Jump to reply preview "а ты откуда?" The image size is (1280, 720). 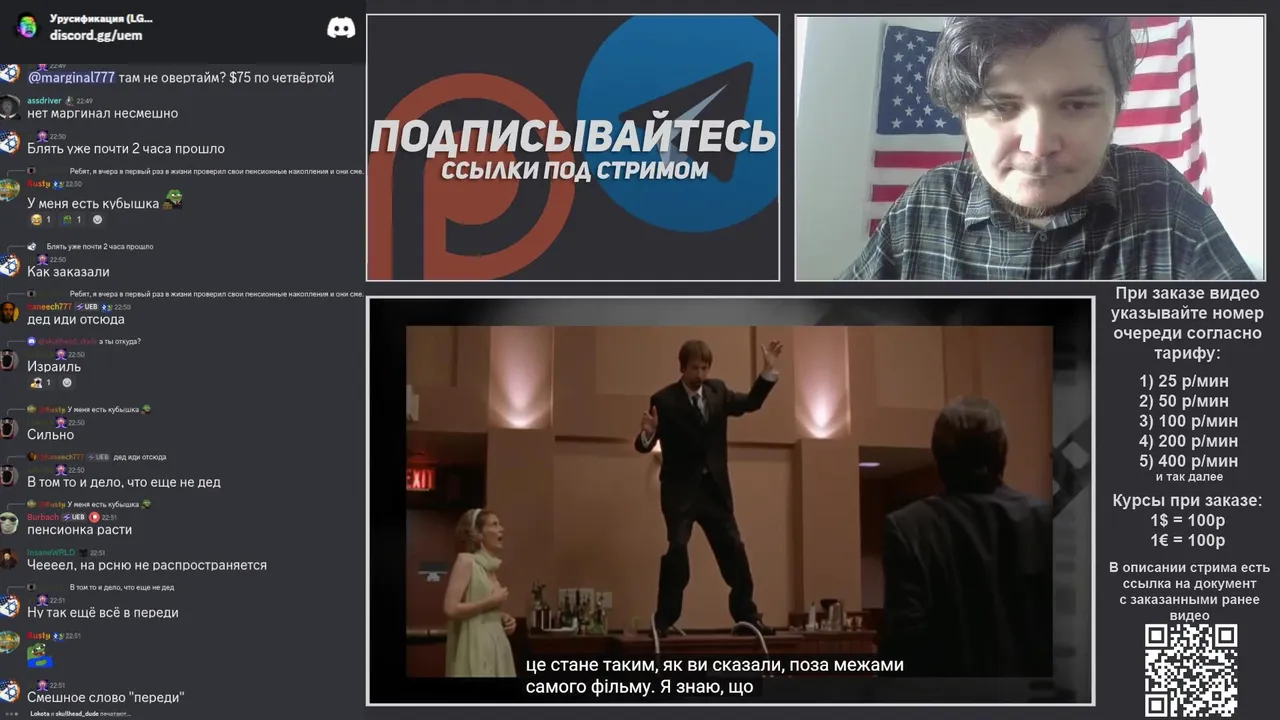pyautogui.click(x=119, y=342)
